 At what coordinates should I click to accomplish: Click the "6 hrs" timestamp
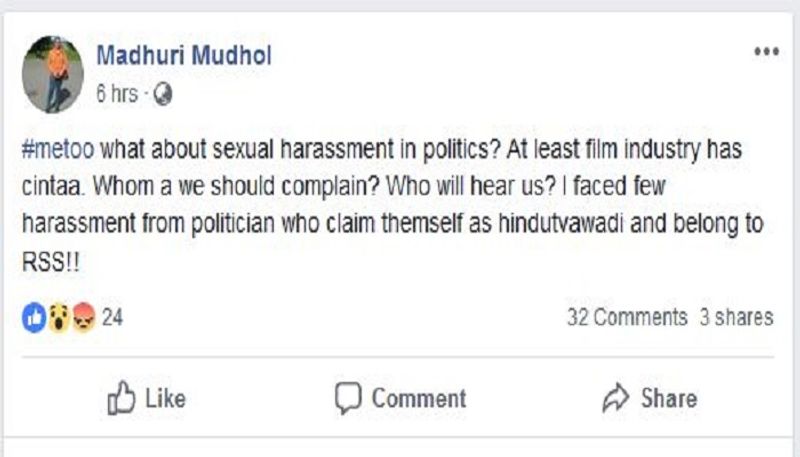tap(117, 94)
